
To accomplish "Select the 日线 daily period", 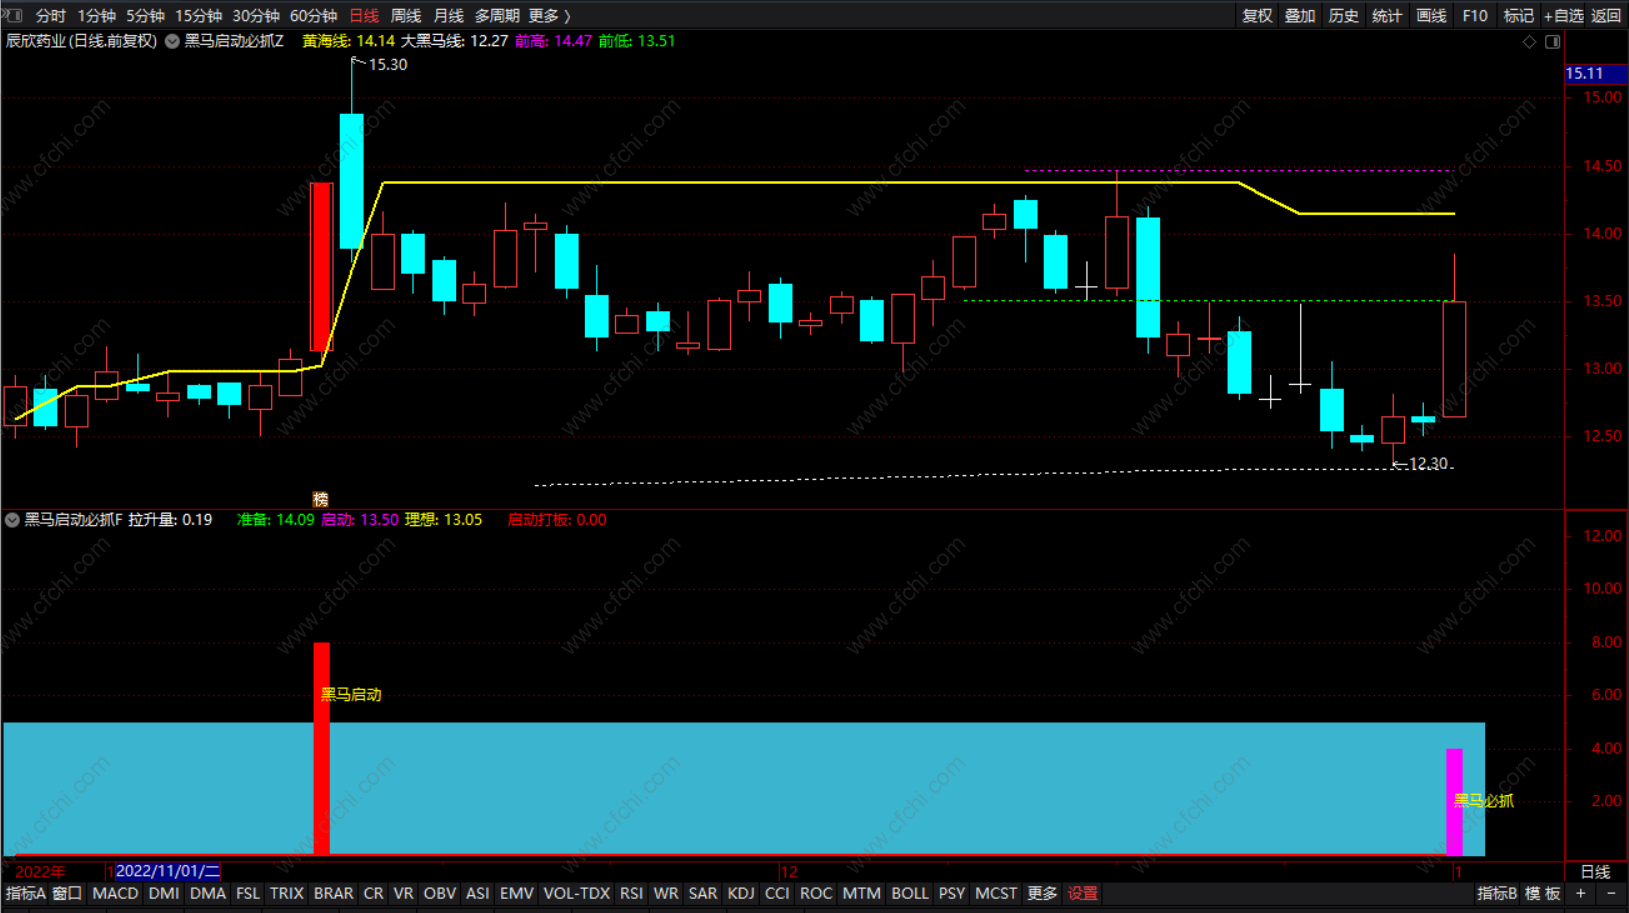I will [x=364, y=16].
